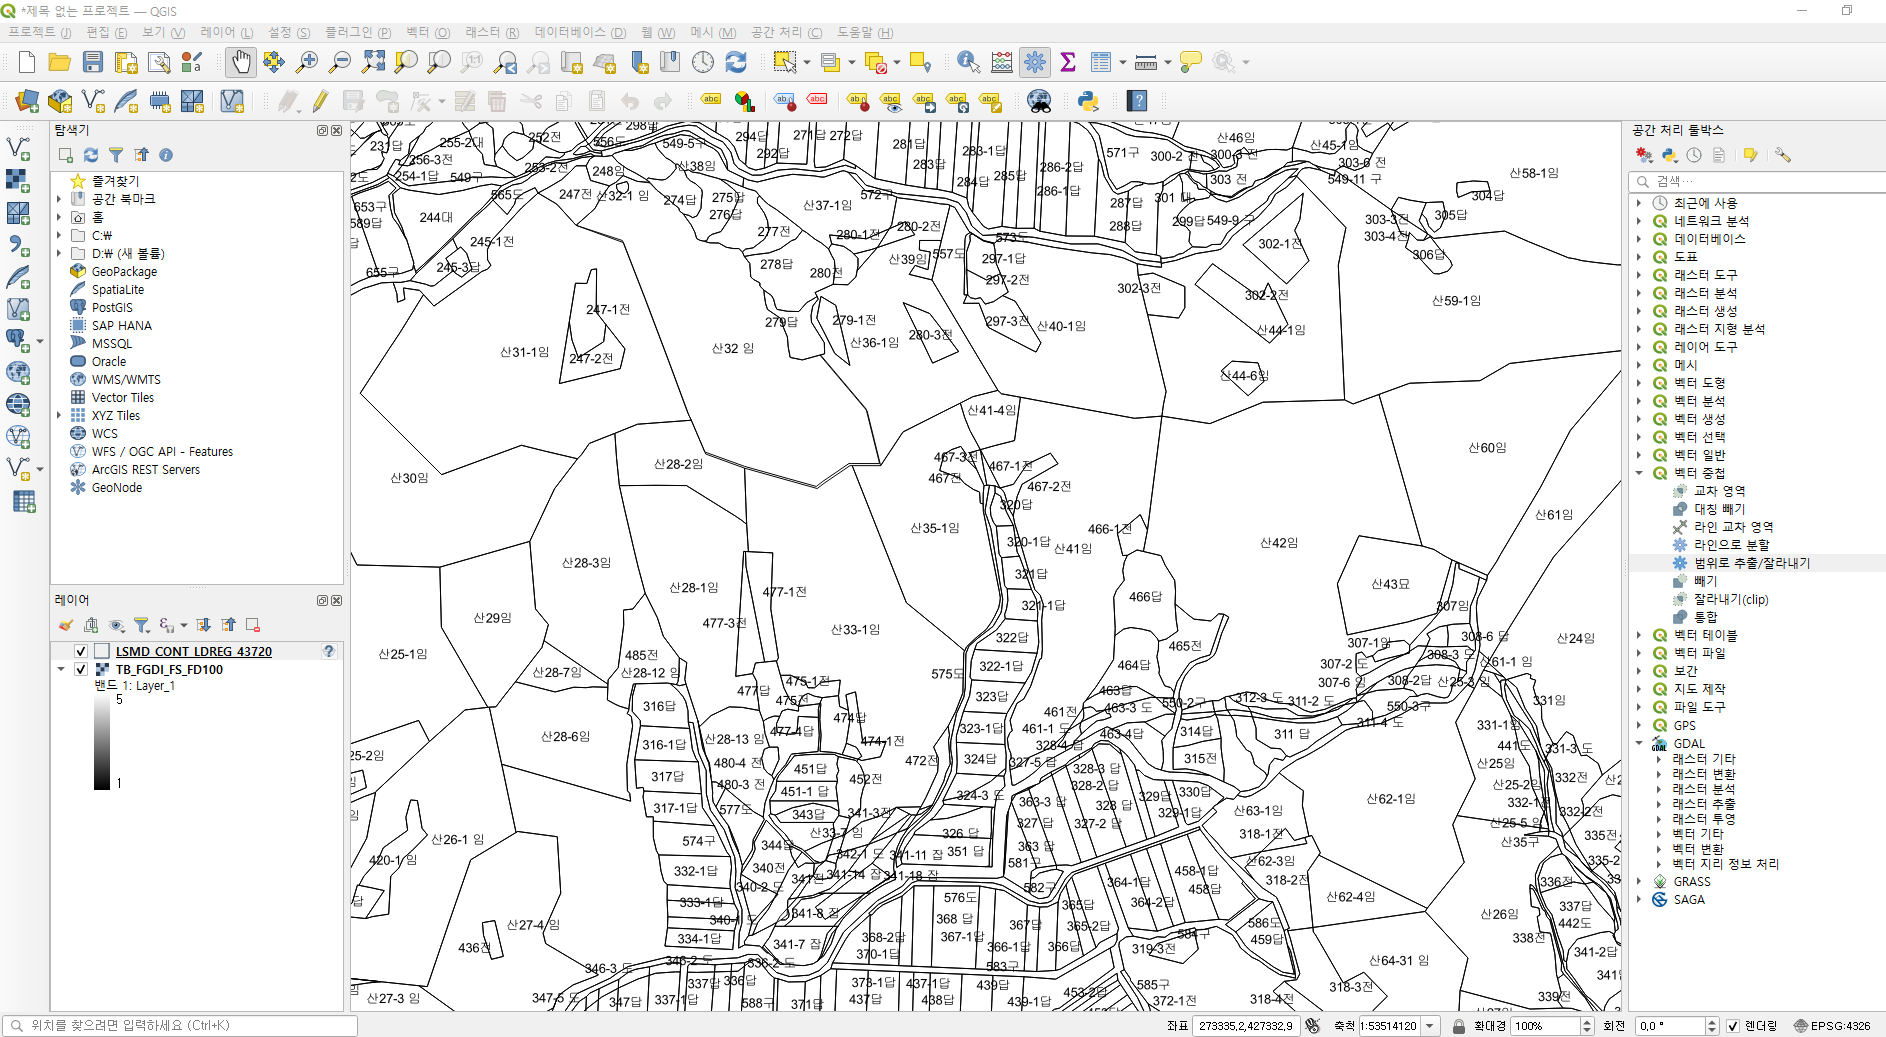Select GeoPackage in Browser
Image resolution: width=1886 pixels, height=1037 pixels.
[x=124, y=272]
